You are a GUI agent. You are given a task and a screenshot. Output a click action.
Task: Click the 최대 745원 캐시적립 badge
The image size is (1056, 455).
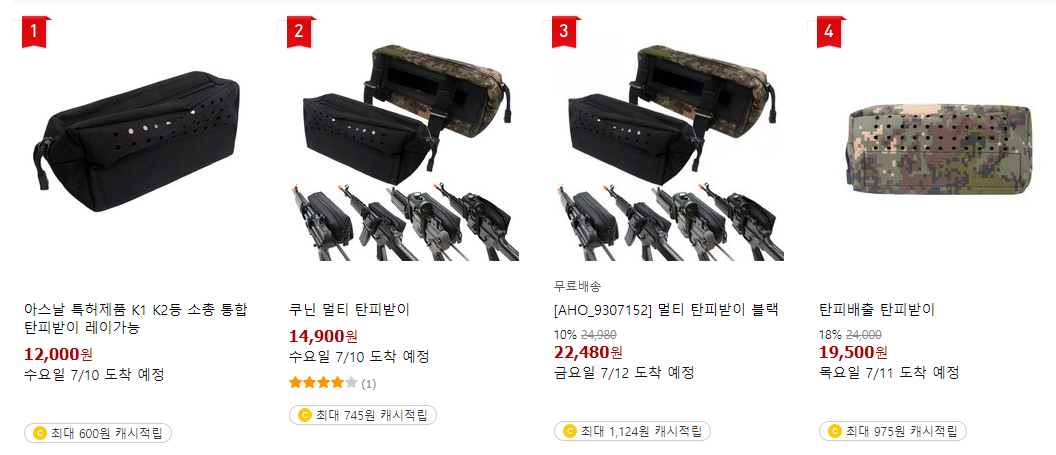363,415
